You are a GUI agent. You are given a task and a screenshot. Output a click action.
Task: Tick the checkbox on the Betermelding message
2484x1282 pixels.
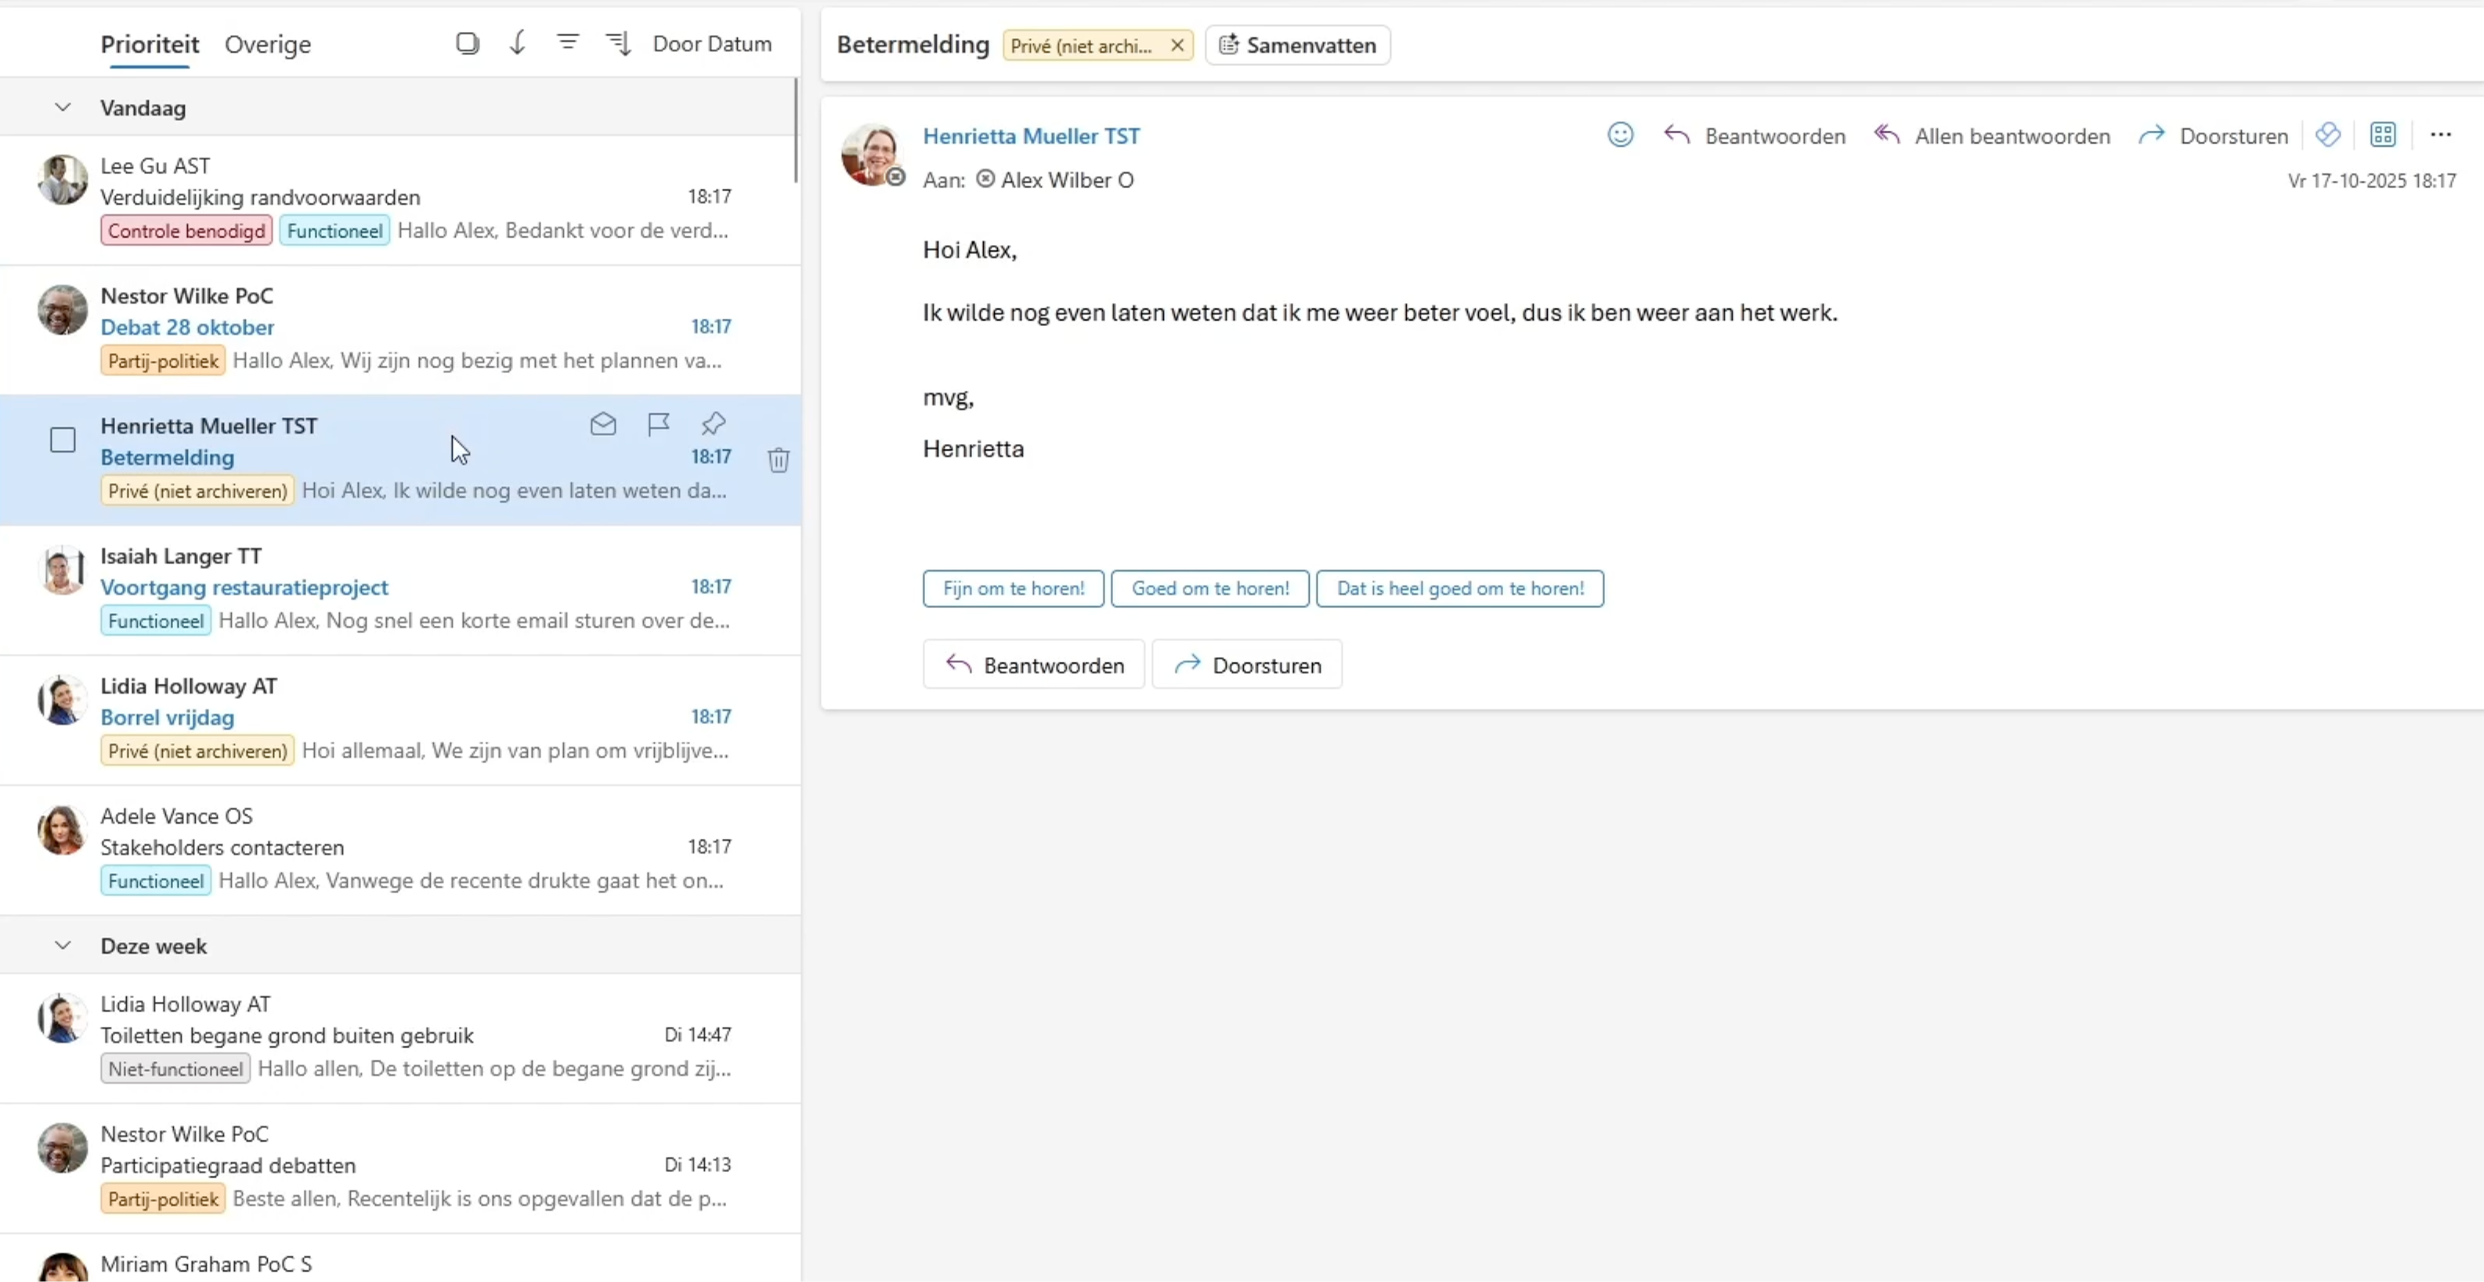click(63, 440)
